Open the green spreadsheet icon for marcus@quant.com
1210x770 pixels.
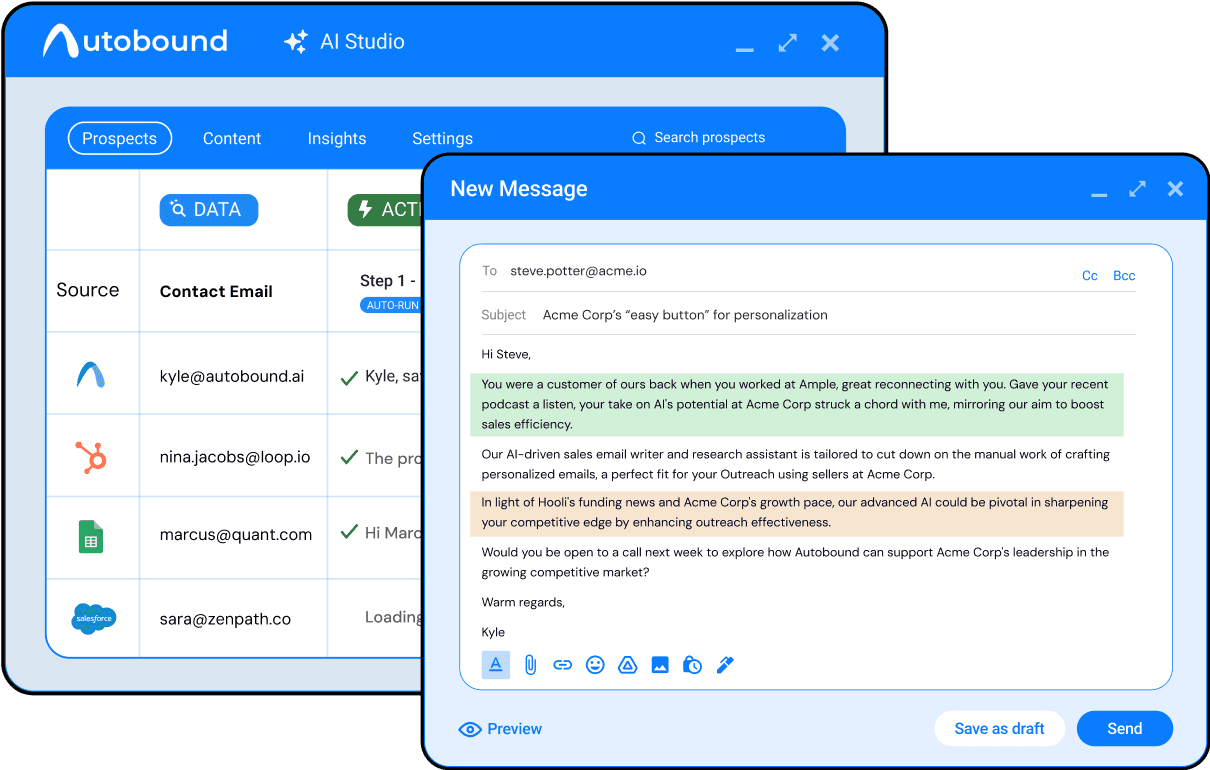[93, 537]
